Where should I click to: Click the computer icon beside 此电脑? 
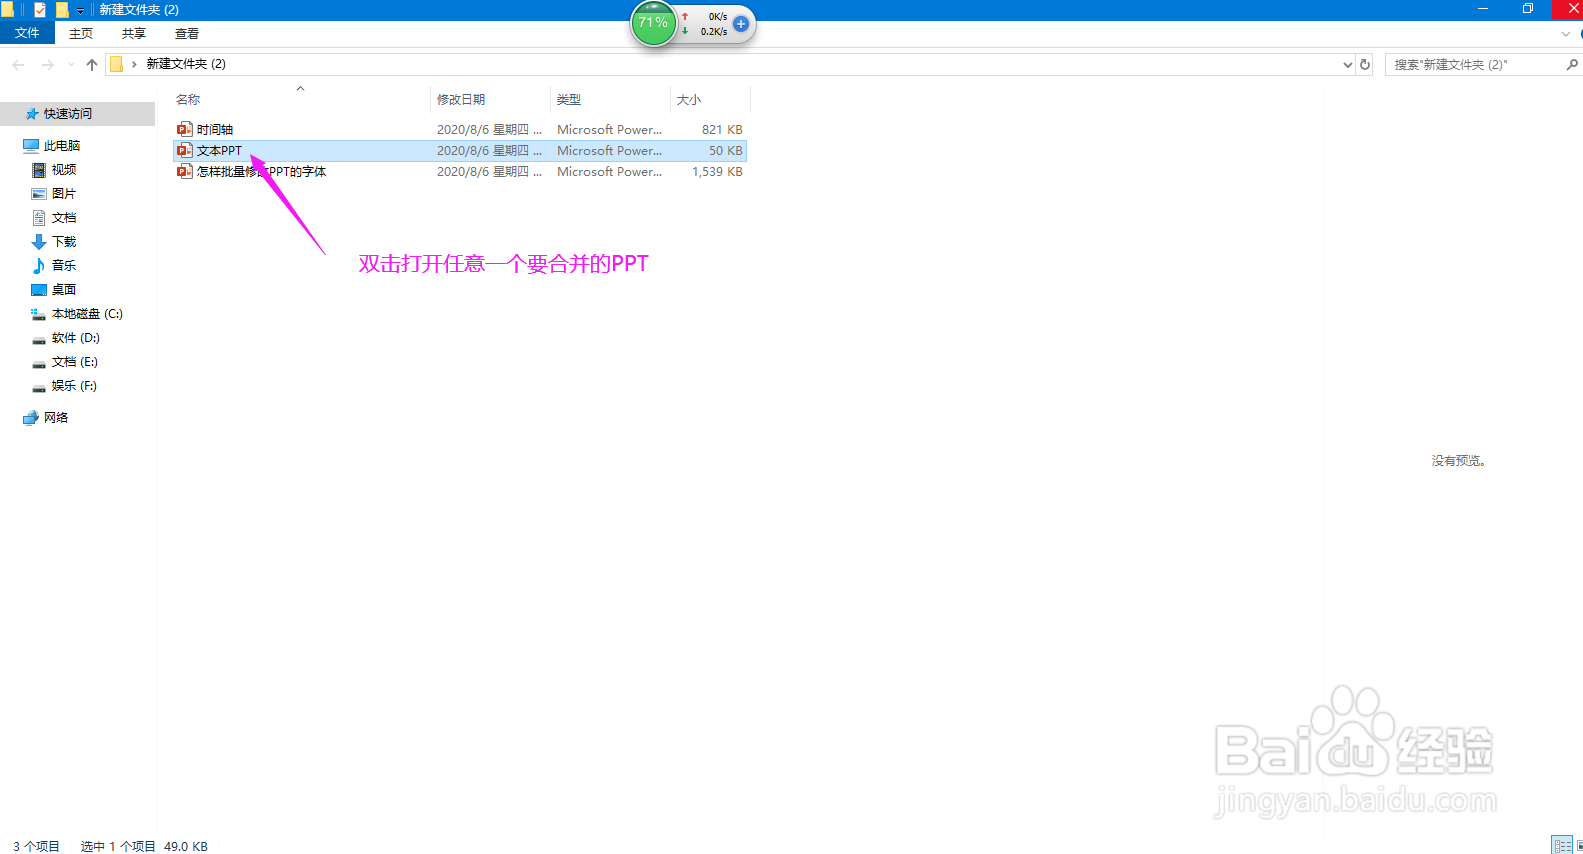31,146
